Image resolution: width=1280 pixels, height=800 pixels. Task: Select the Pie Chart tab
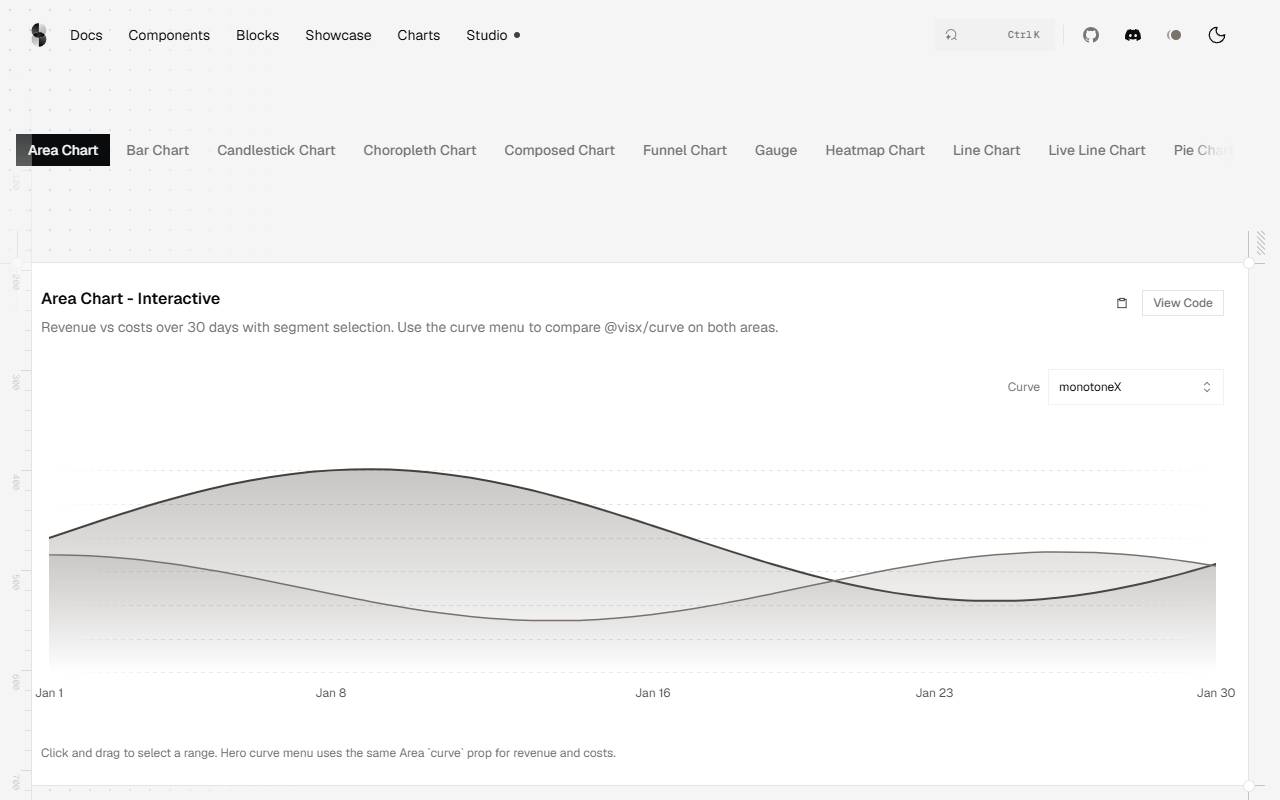pos(1203,150)
